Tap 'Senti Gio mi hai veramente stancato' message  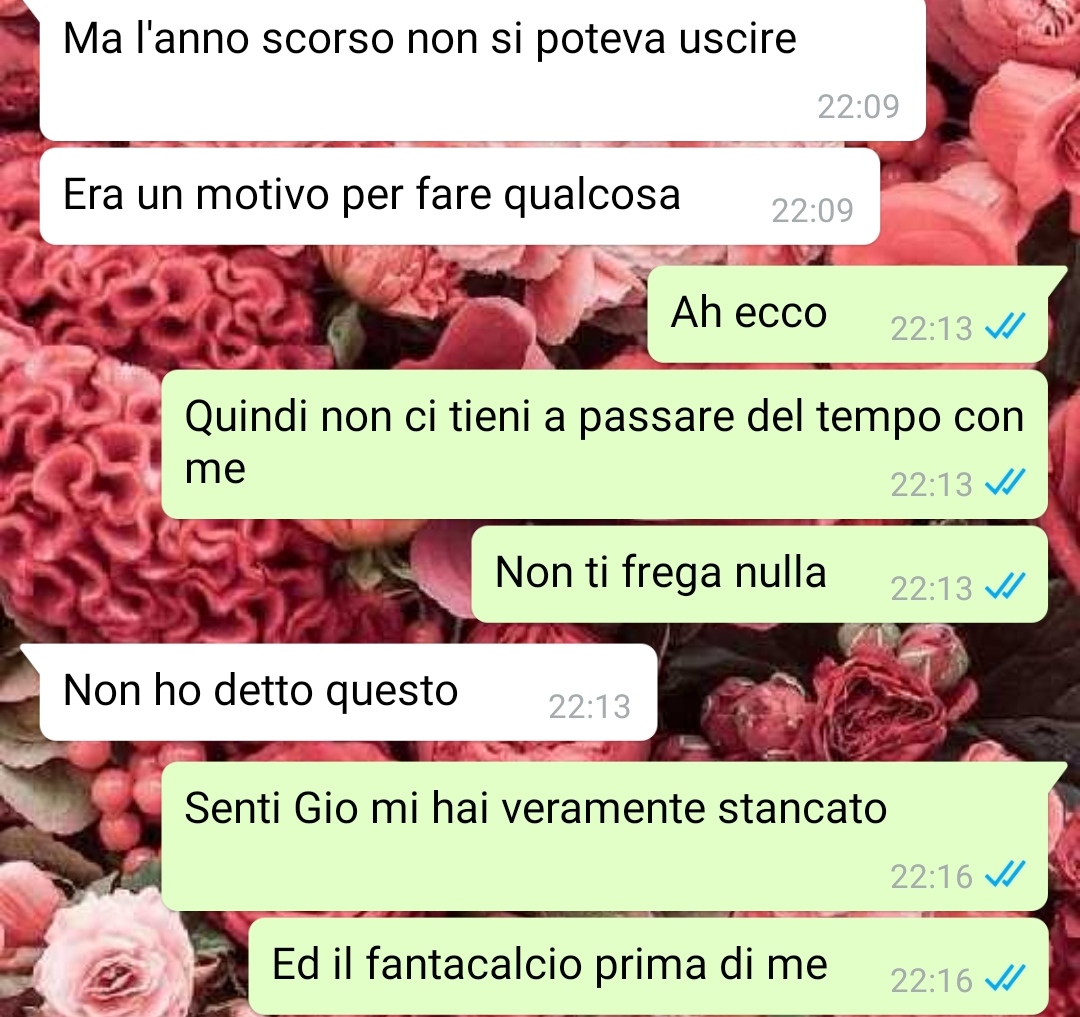[x=604, y=836]
